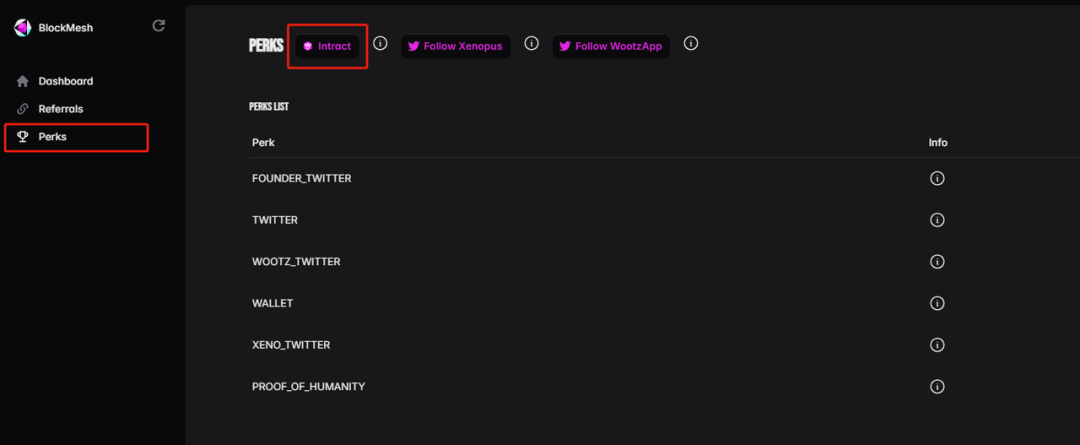
Task: Show info for the TWITTER perk
Action: tap(937, 220)
